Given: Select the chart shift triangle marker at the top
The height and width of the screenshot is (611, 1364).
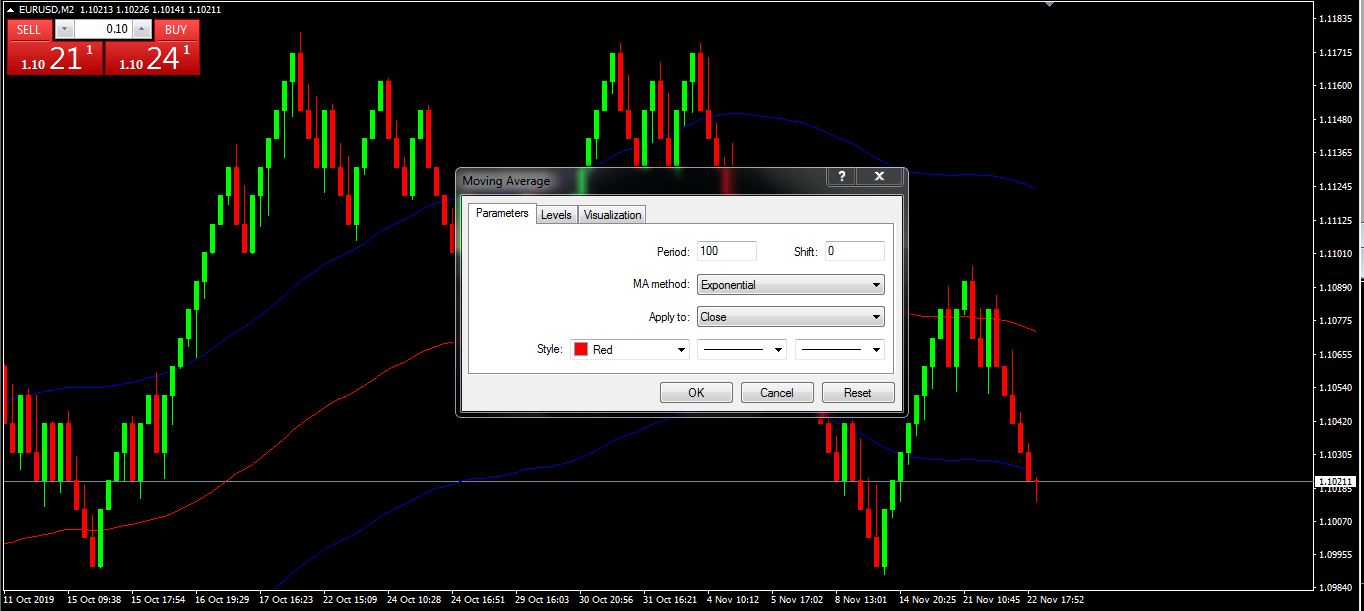Looking at the screenshot, I should click(1049, 4).
